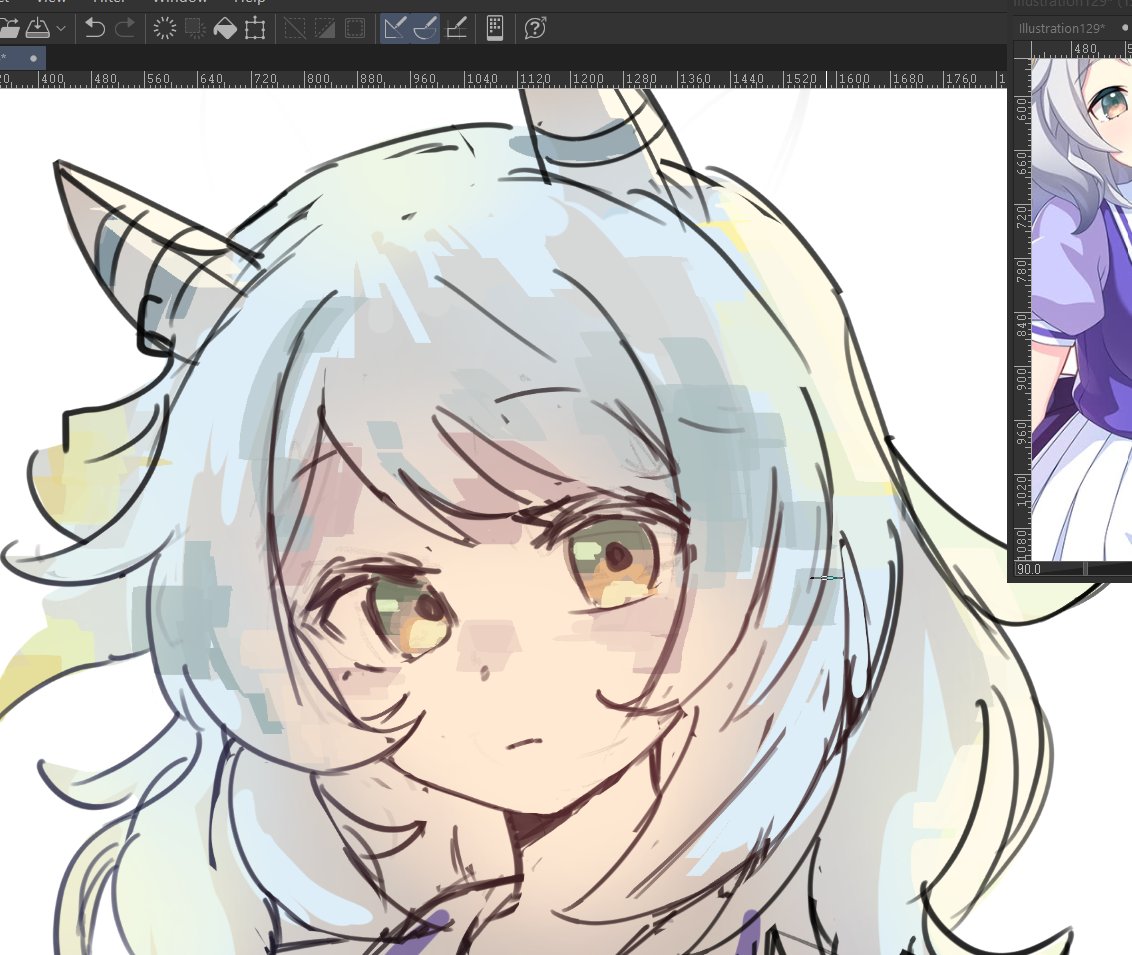Screen dimensions: 1132x955
Task: Open Clip Studio support question-mark icon
Action: (535, 28)
